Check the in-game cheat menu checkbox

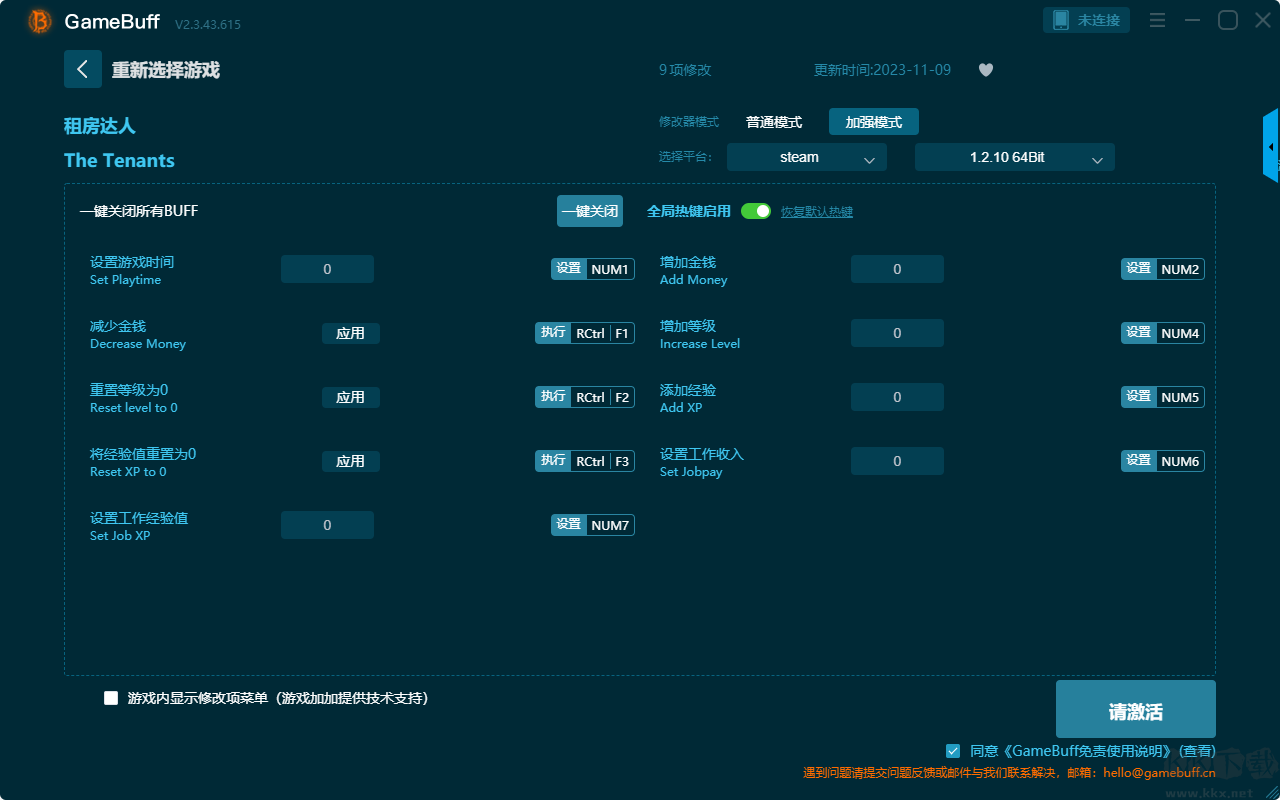(x=111, y=698)
